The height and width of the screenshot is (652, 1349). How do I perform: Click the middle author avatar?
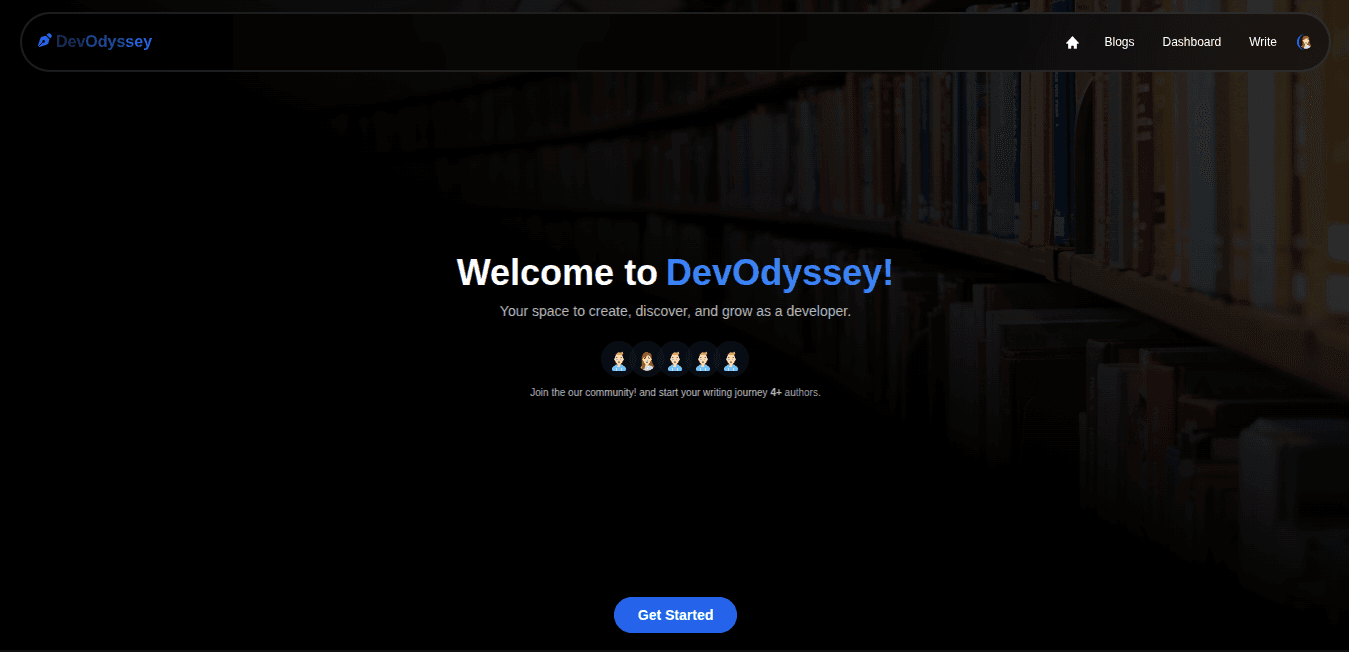pos(675,359)
